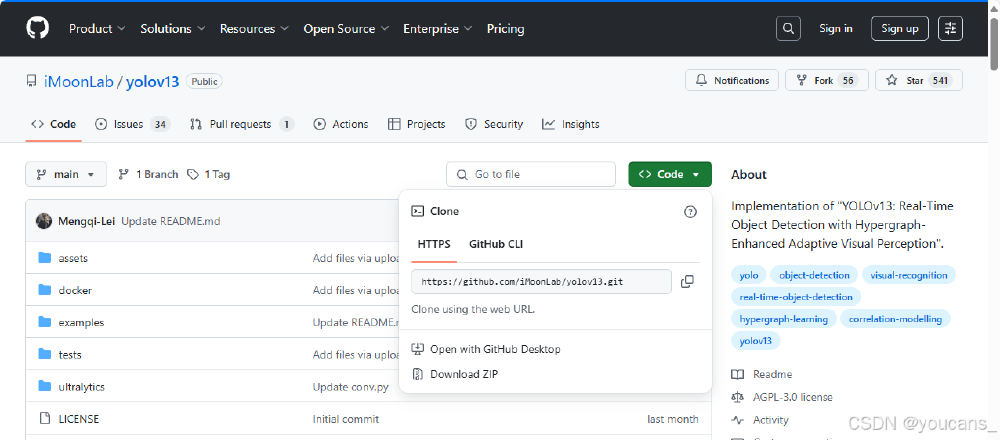Click the Go to file search field
Viewport: 1000px width, 440px height.
coord(531,174)
